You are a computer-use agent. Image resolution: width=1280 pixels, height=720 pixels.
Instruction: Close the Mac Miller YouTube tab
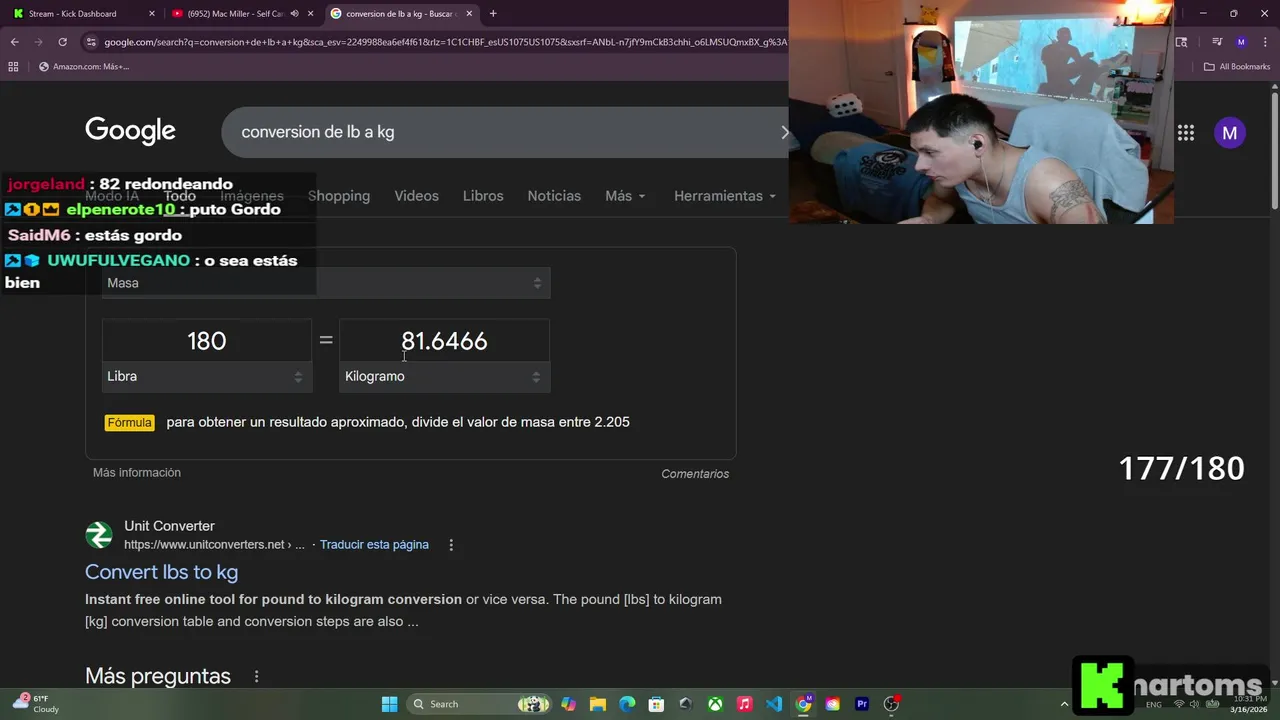coord(311,14)
